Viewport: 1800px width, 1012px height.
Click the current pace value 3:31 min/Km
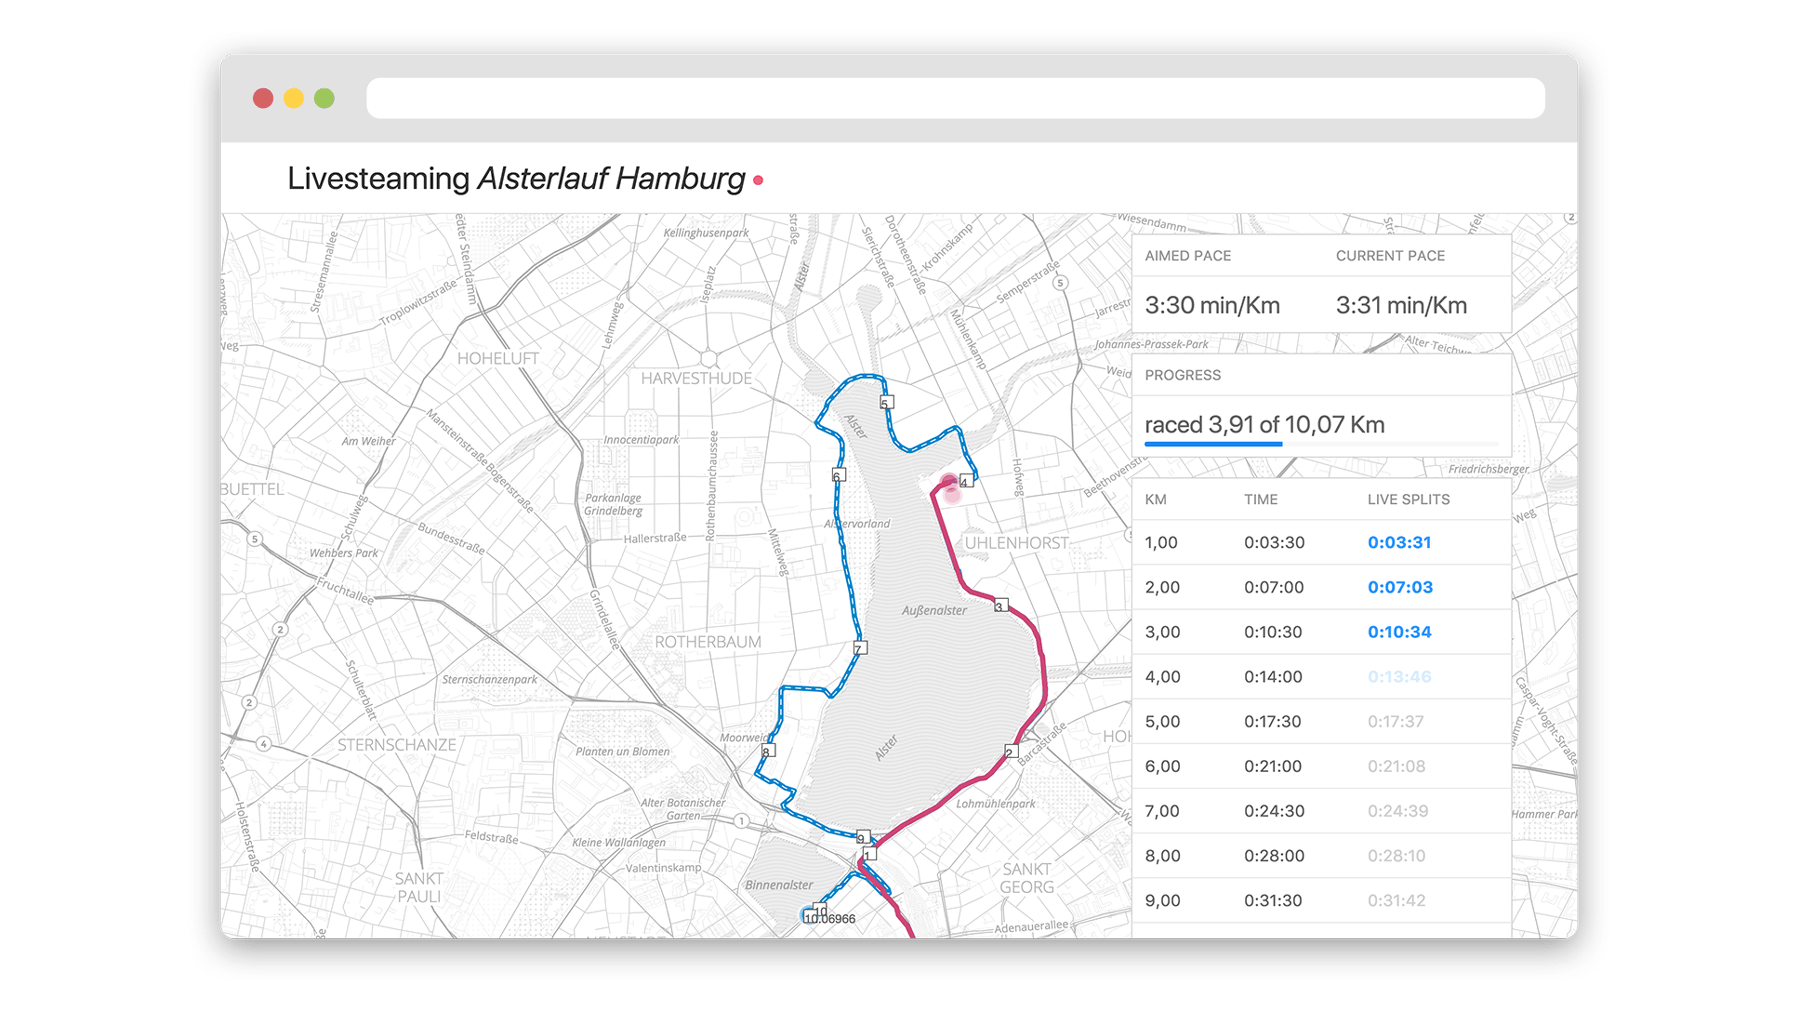(x=1401, y=305)
